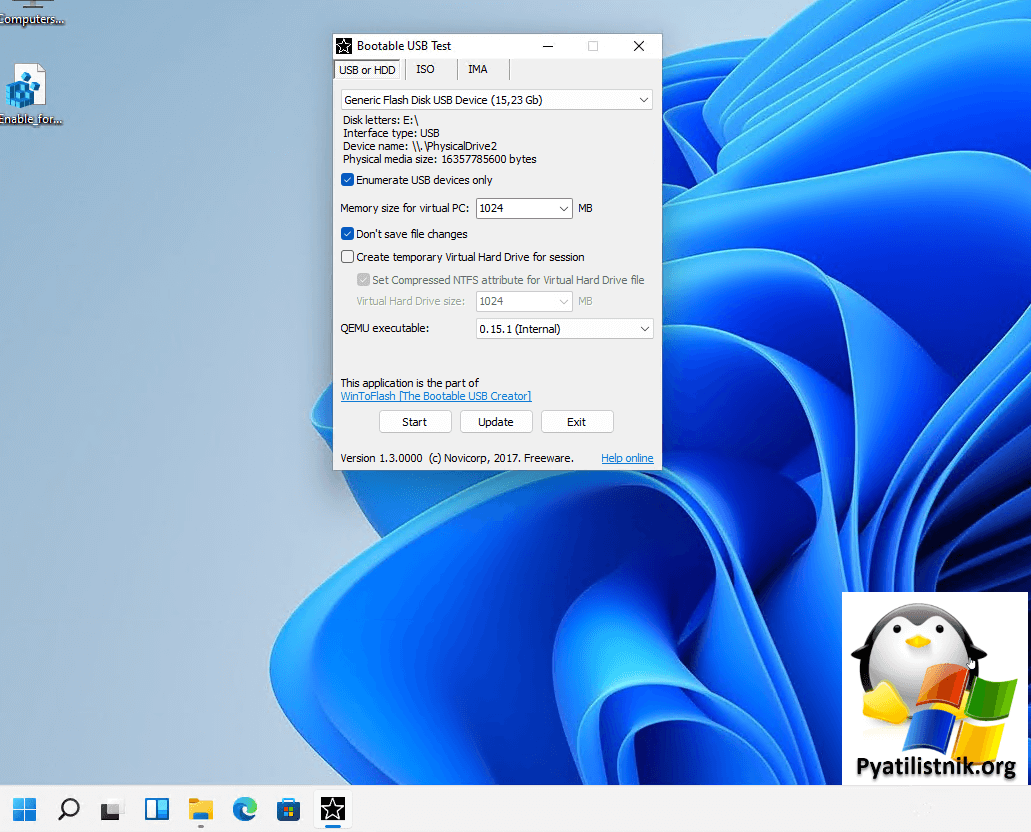This screenshot has height=832, width=1031.
Task: Expand the QEMU executable dropdown
Action: 644,329
